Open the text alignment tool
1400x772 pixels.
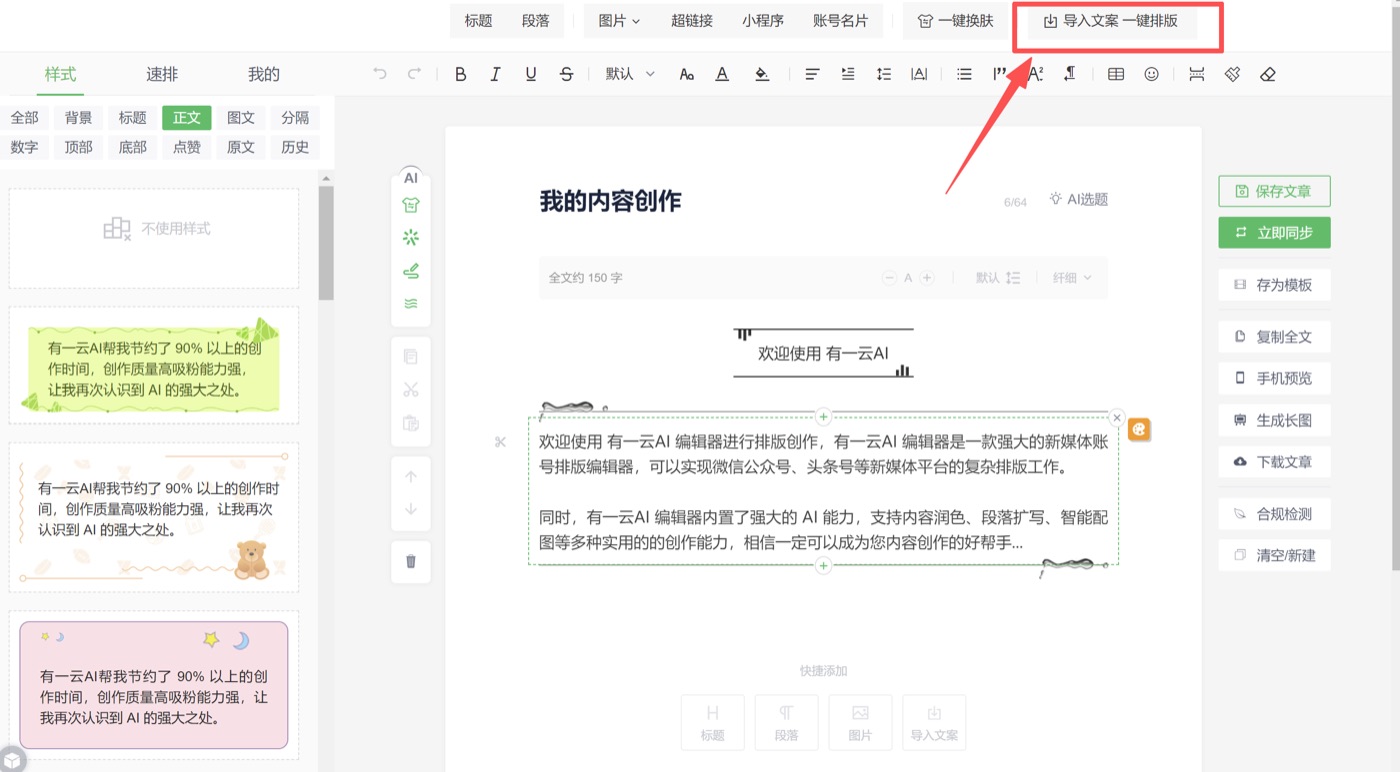(812, 74)
